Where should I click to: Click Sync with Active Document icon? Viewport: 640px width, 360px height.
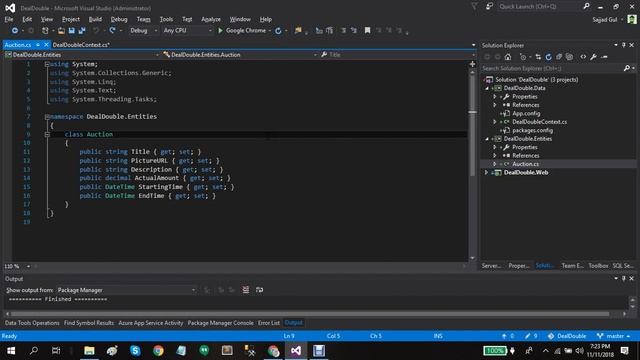click(538, 57)
